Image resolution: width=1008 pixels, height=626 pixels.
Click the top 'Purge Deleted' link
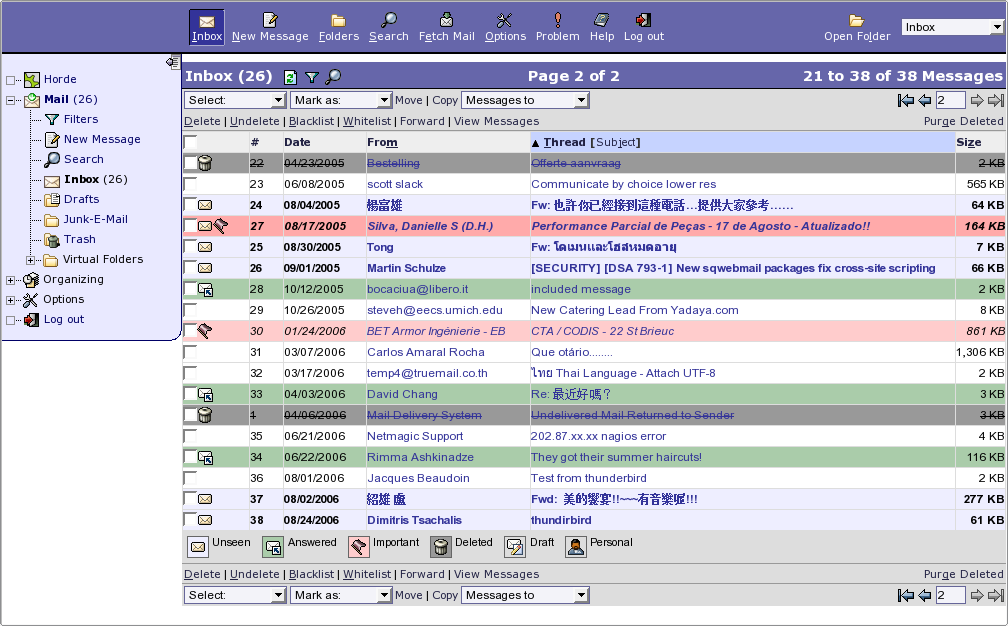[x=963, y=121]
